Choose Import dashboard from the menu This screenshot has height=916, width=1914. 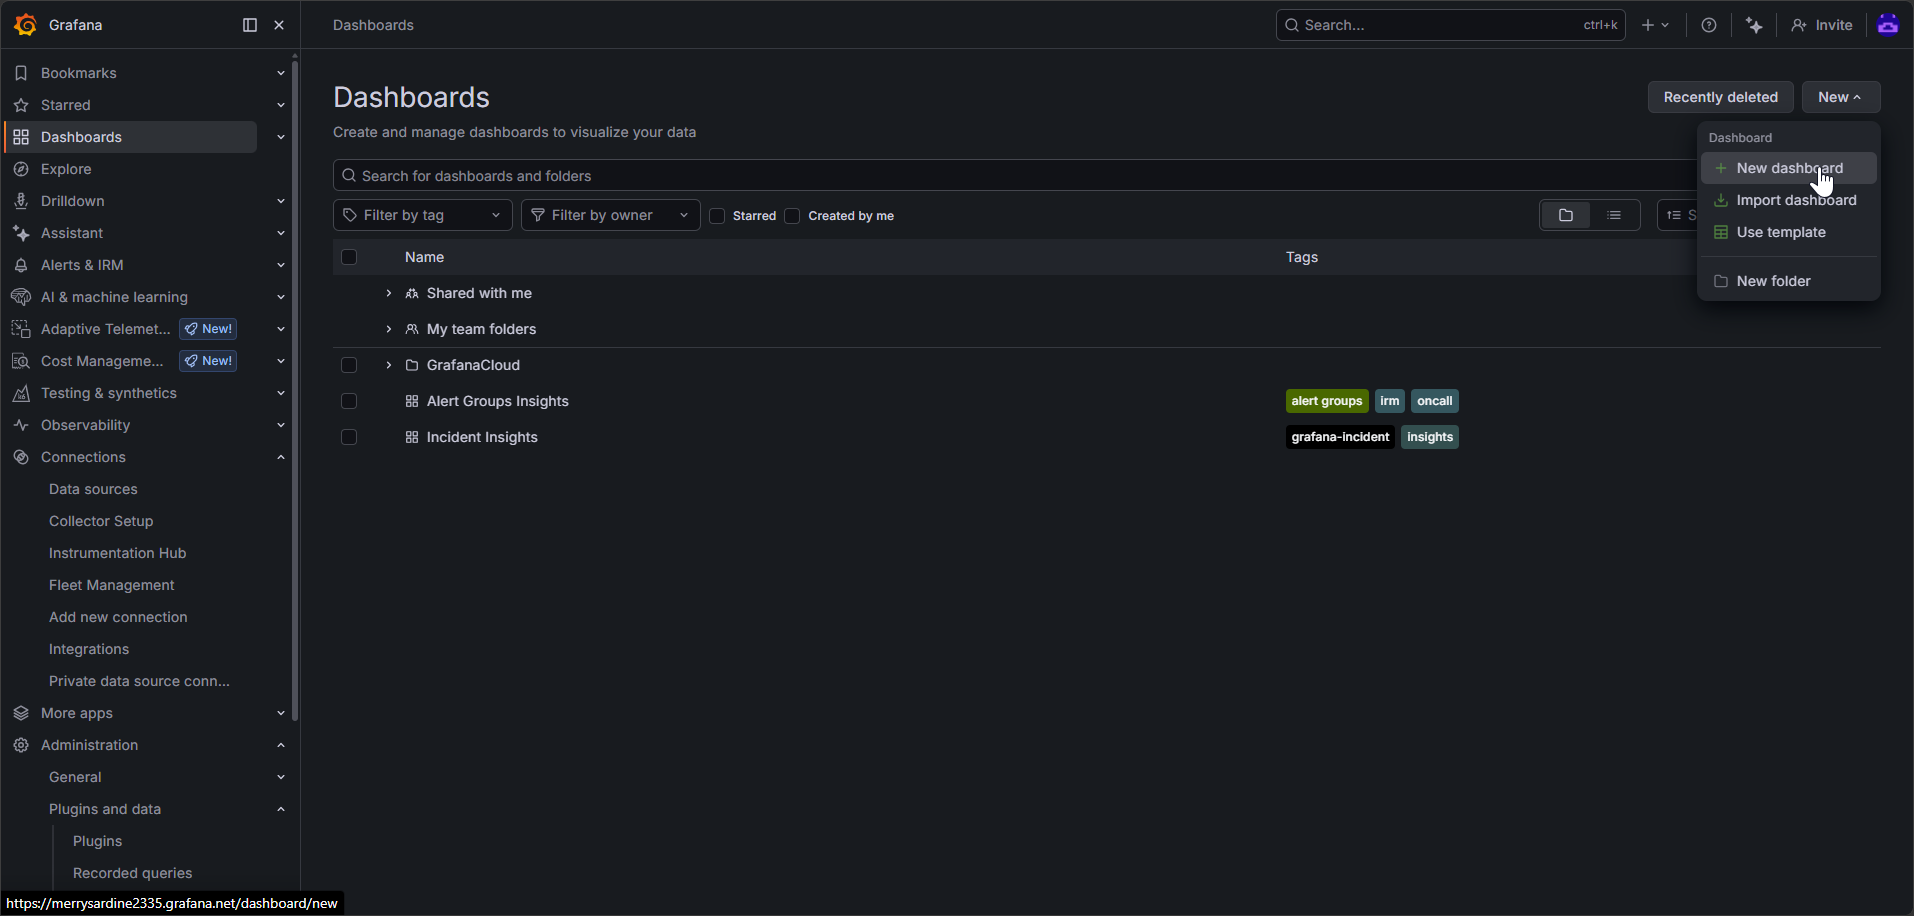pos(1789,200)
